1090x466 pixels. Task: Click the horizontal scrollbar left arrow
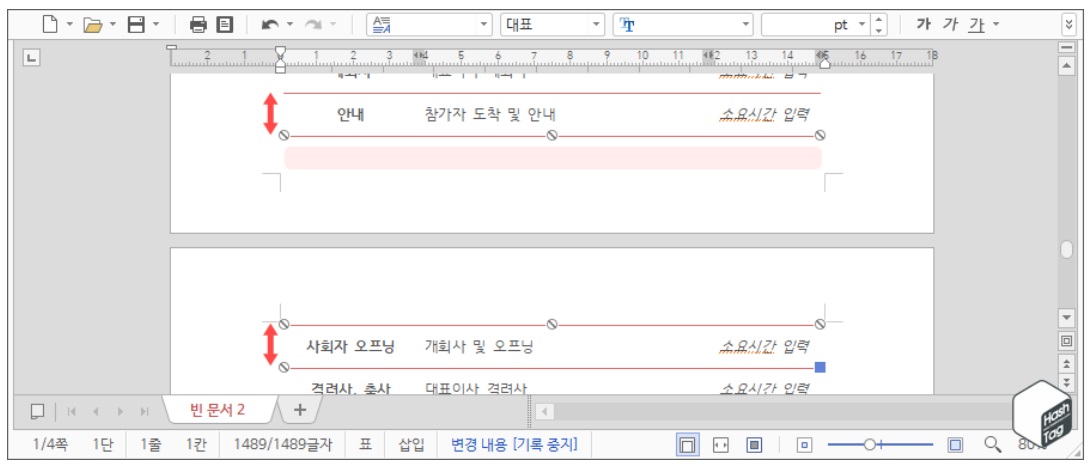tap(544, 411)
